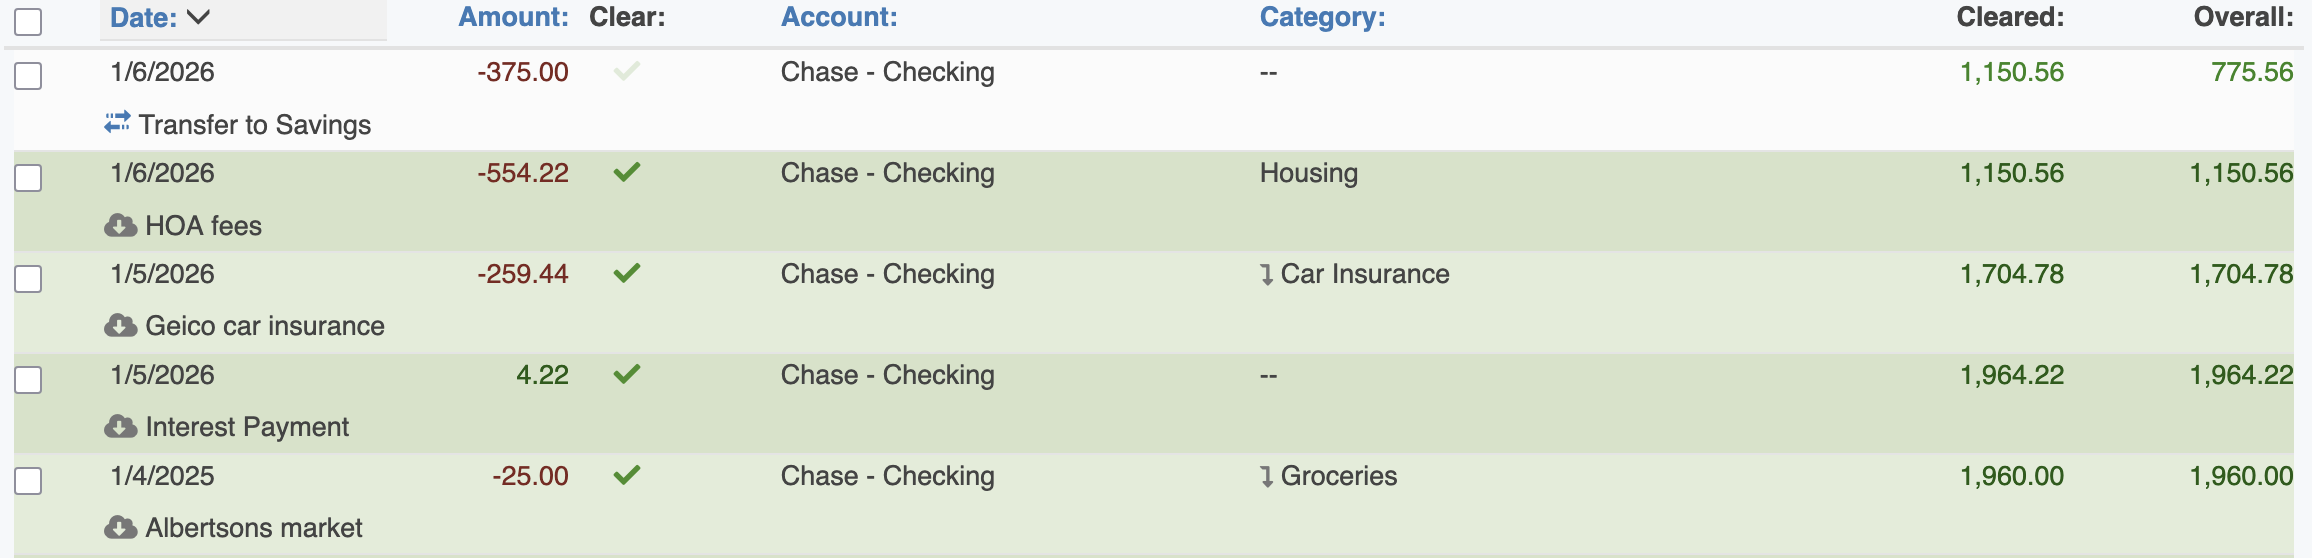The image size is (2312, 558).
Task: Click the transfer arrows icon beside Transfer to Savings
Action: 117,123
